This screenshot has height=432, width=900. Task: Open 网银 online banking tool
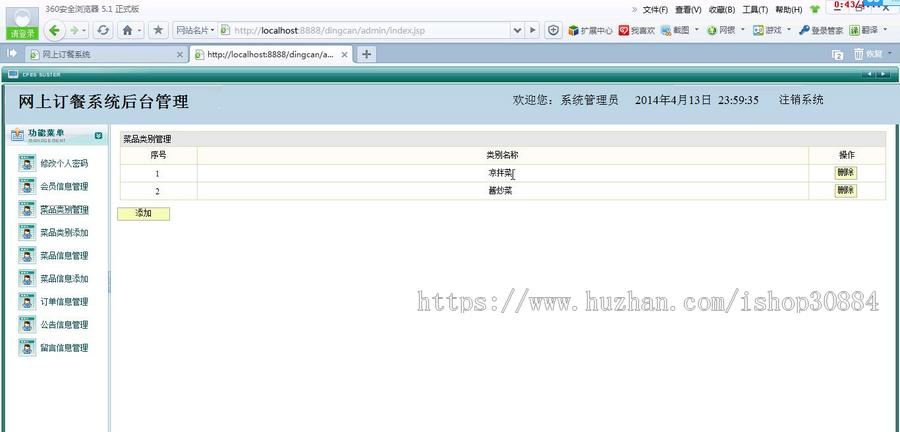click(721, 30)
